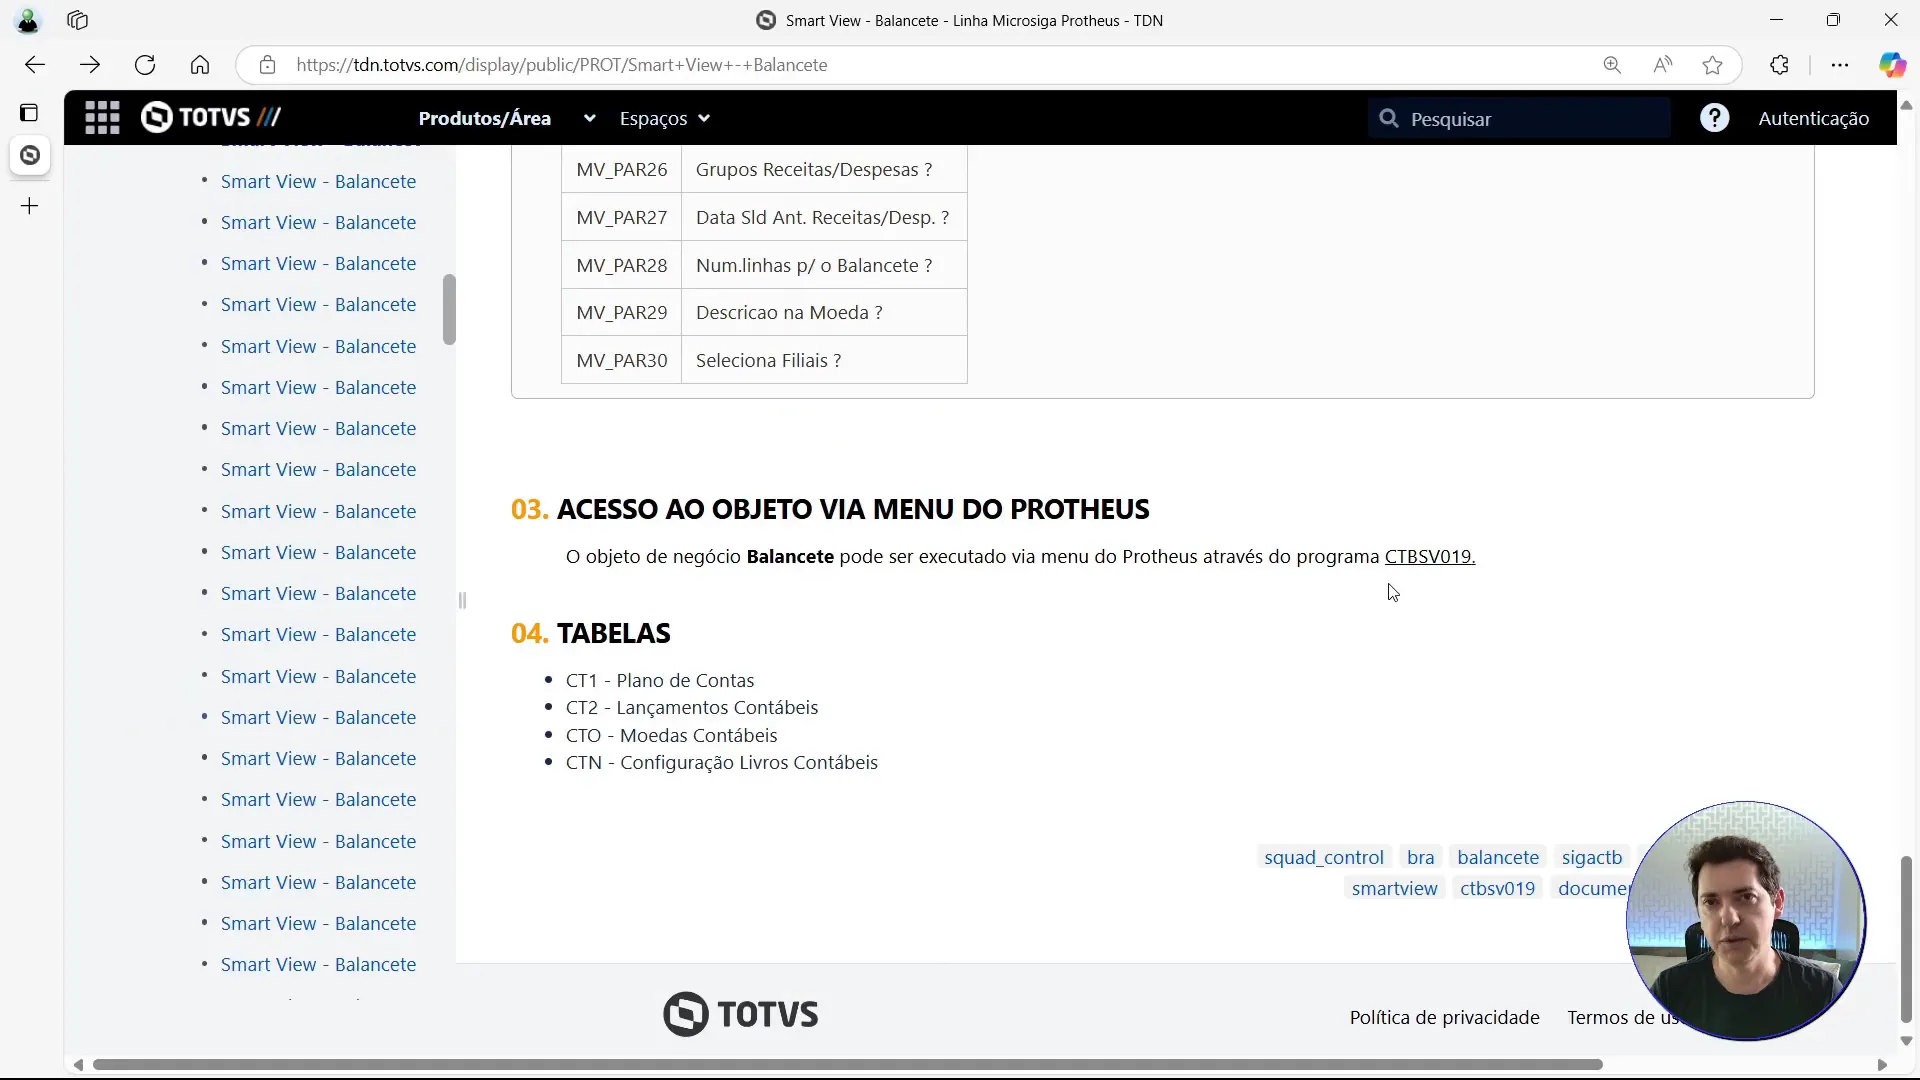Screen dimensions: 1920x1080
Task: Click the page vertical scrollbar thumb
Action: (x=1906, y=938)
